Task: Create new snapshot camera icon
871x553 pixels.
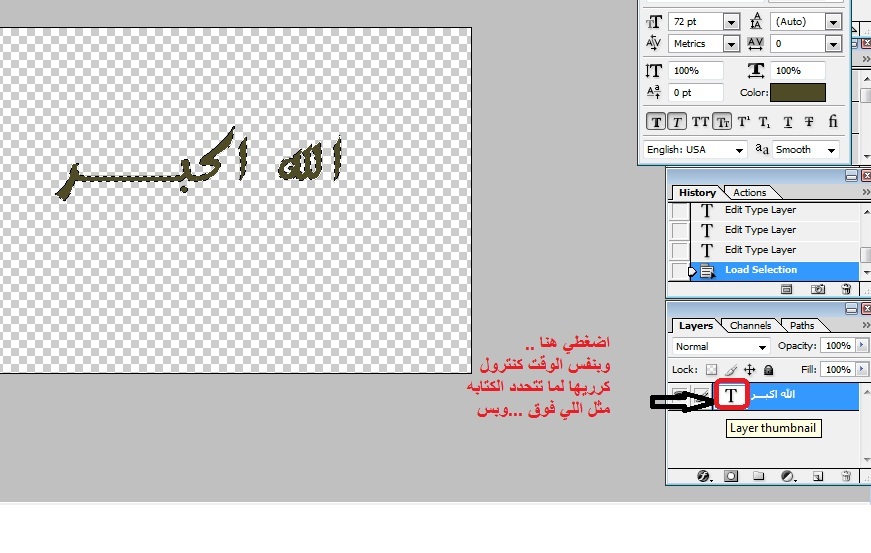Action: [x=818, y=289]
